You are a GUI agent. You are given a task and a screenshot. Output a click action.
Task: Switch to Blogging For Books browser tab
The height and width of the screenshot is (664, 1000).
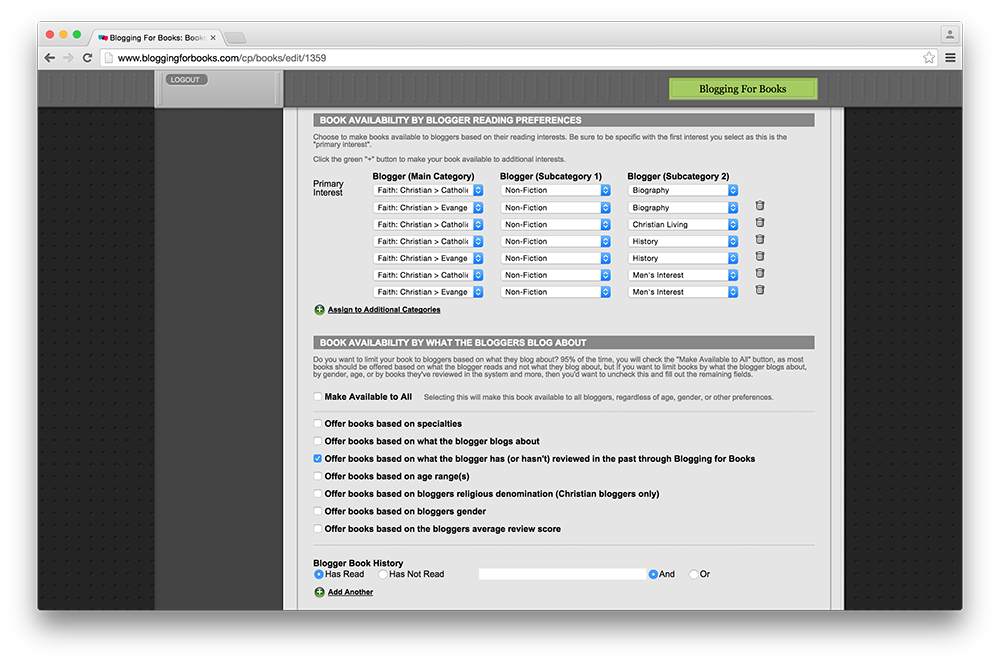(x=157, y=37)
